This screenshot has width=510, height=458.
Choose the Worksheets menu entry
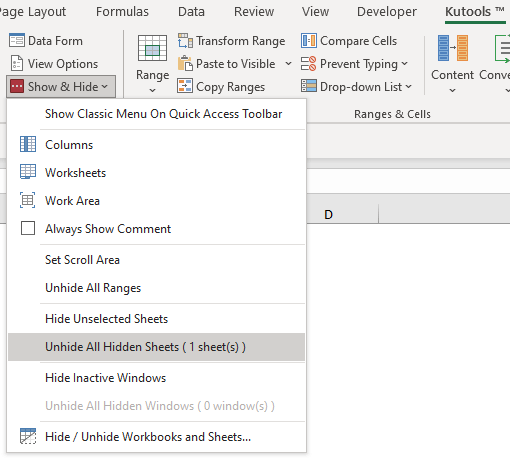point(156,172)
